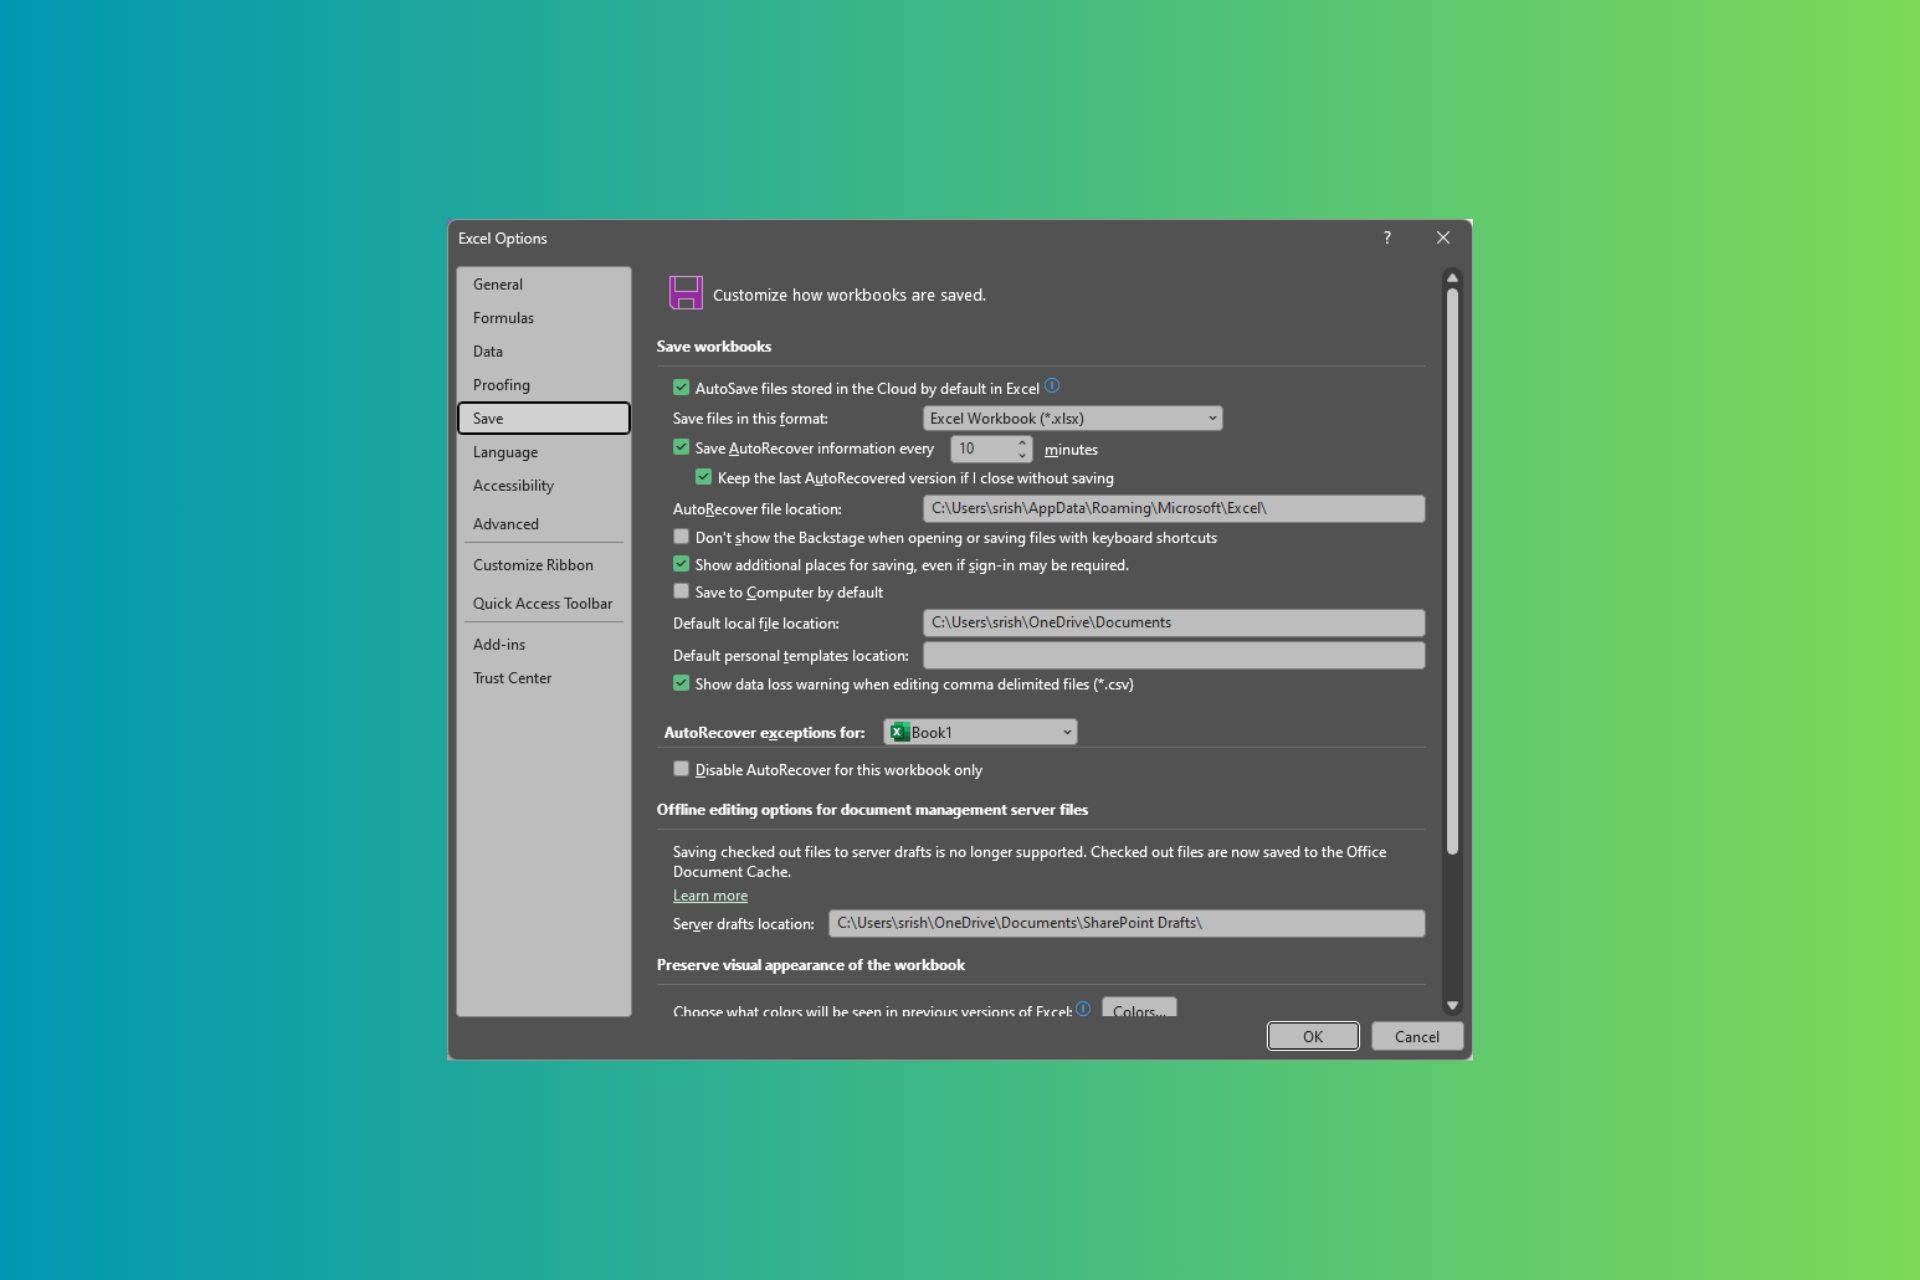The height and width of the screenshot is (1280, 1920).
Task: Click the Server drafts location field
Action: 1127,923
